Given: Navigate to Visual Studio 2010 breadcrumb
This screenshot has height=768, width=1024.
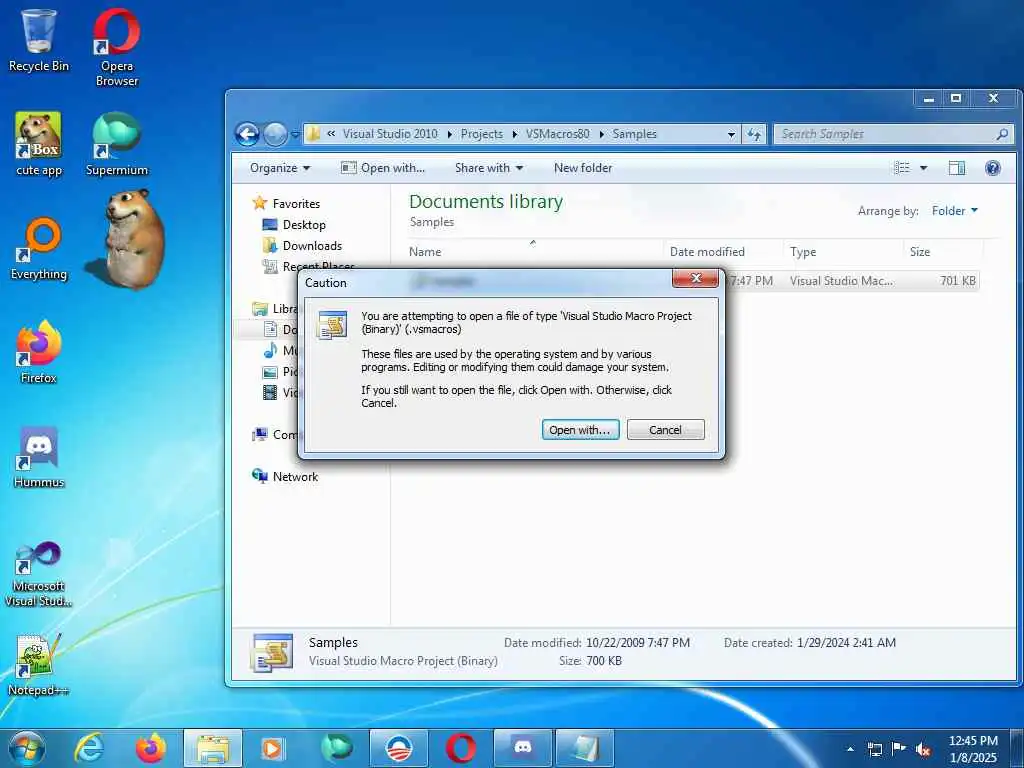Looking at the screenshot, I should 390,134.
